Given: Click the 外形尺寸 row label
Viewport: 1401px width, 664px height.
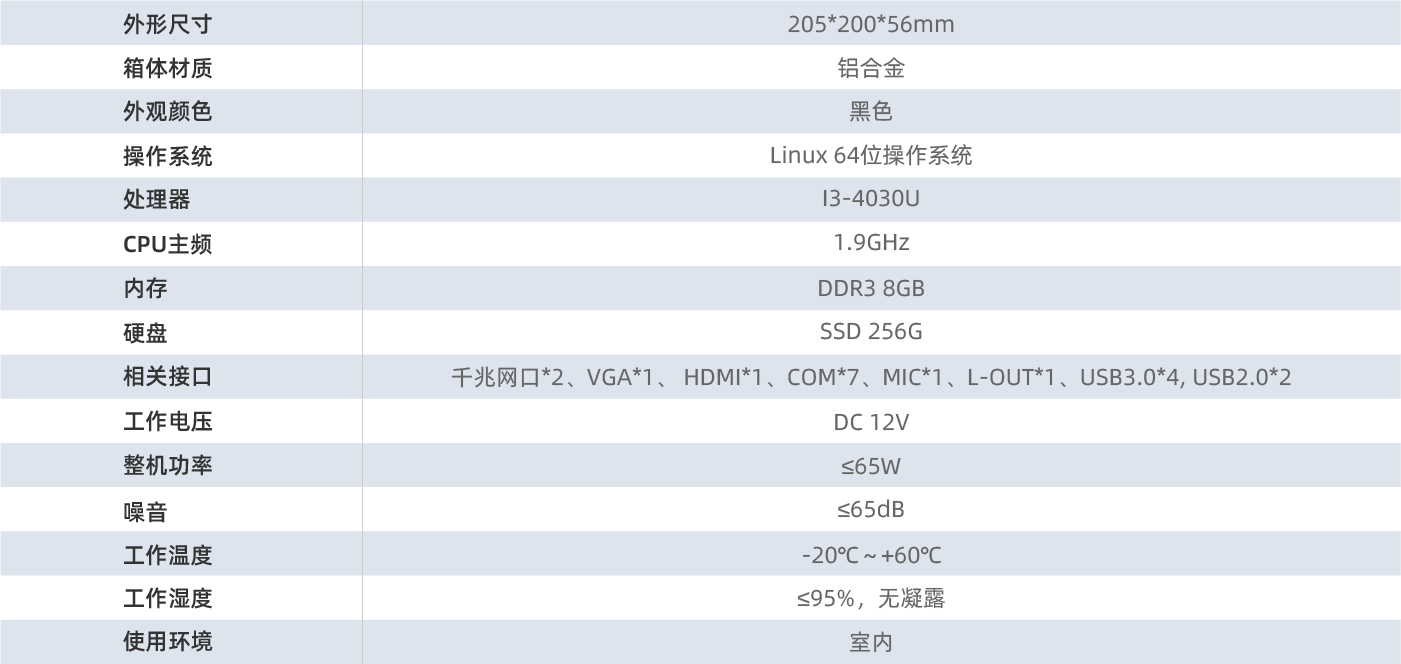Looking at the screenshot, I should 167,24.
